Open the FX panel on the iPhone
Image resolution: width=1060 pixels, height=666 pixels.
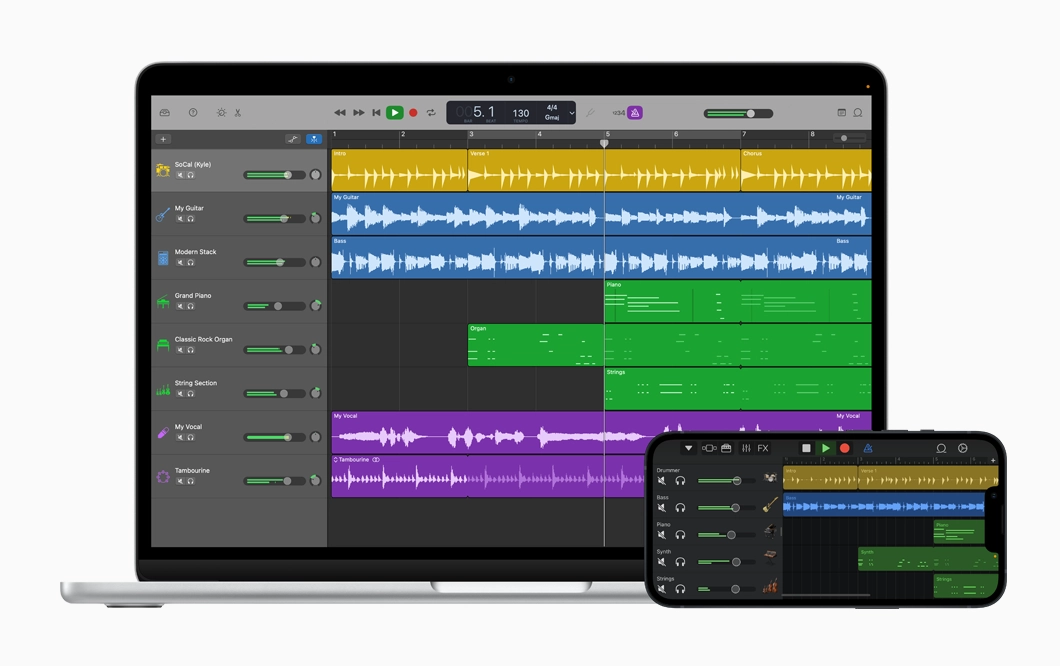[x=762, y=447]
